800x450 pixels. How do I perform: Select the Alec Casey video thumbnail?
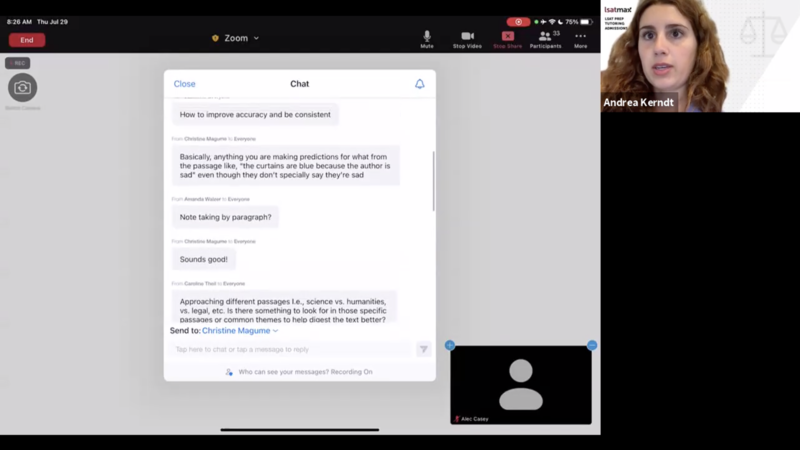(521, 384)
